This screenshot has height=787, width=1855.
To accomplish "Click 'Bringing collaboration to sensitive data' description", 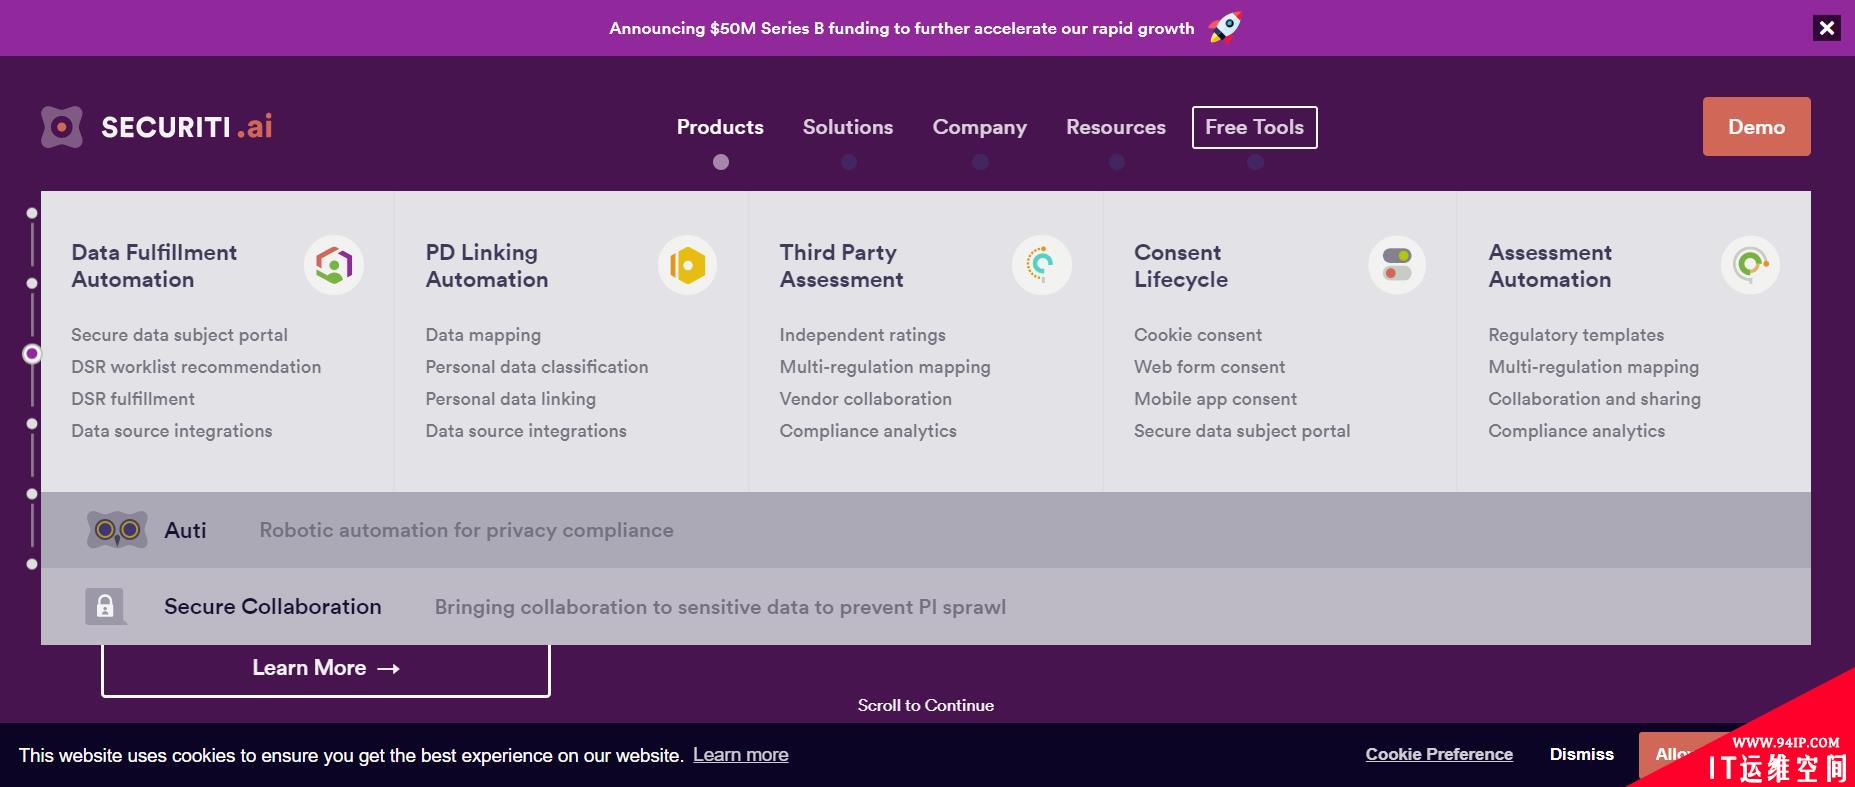I will click(x=720, y=607).
